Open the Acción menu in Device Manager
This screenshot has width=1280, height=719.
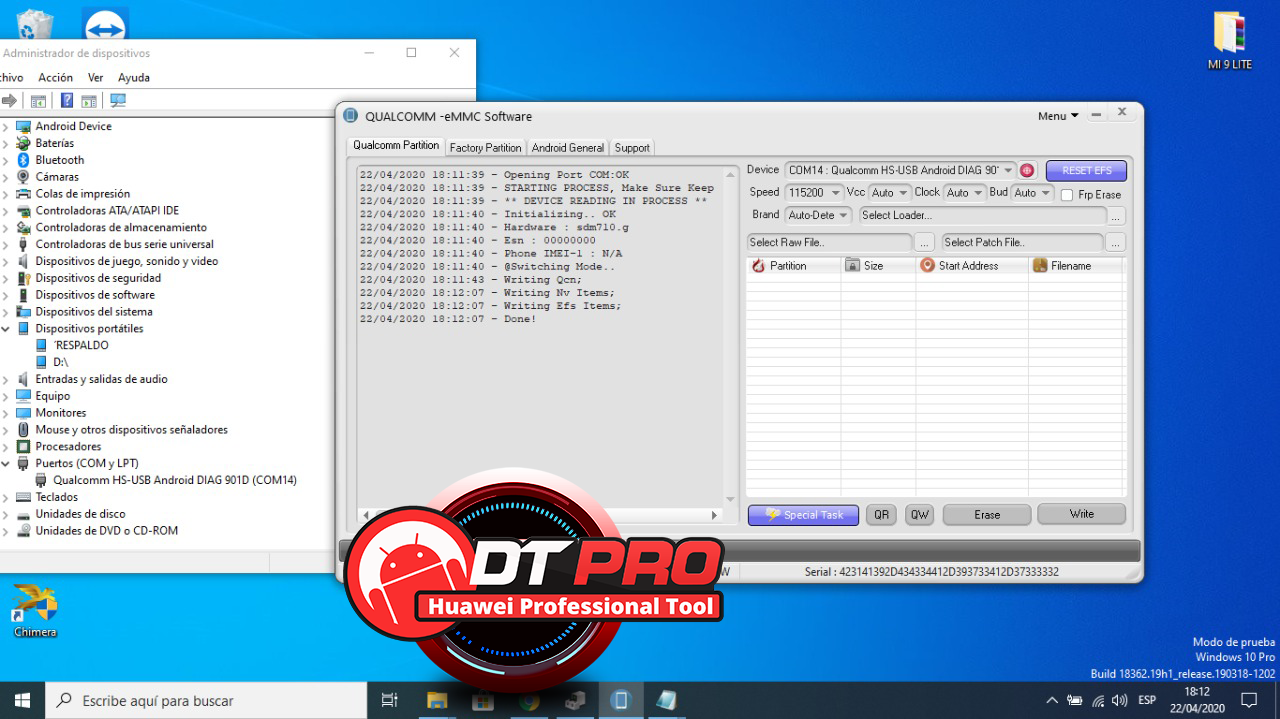coord(55,77)
